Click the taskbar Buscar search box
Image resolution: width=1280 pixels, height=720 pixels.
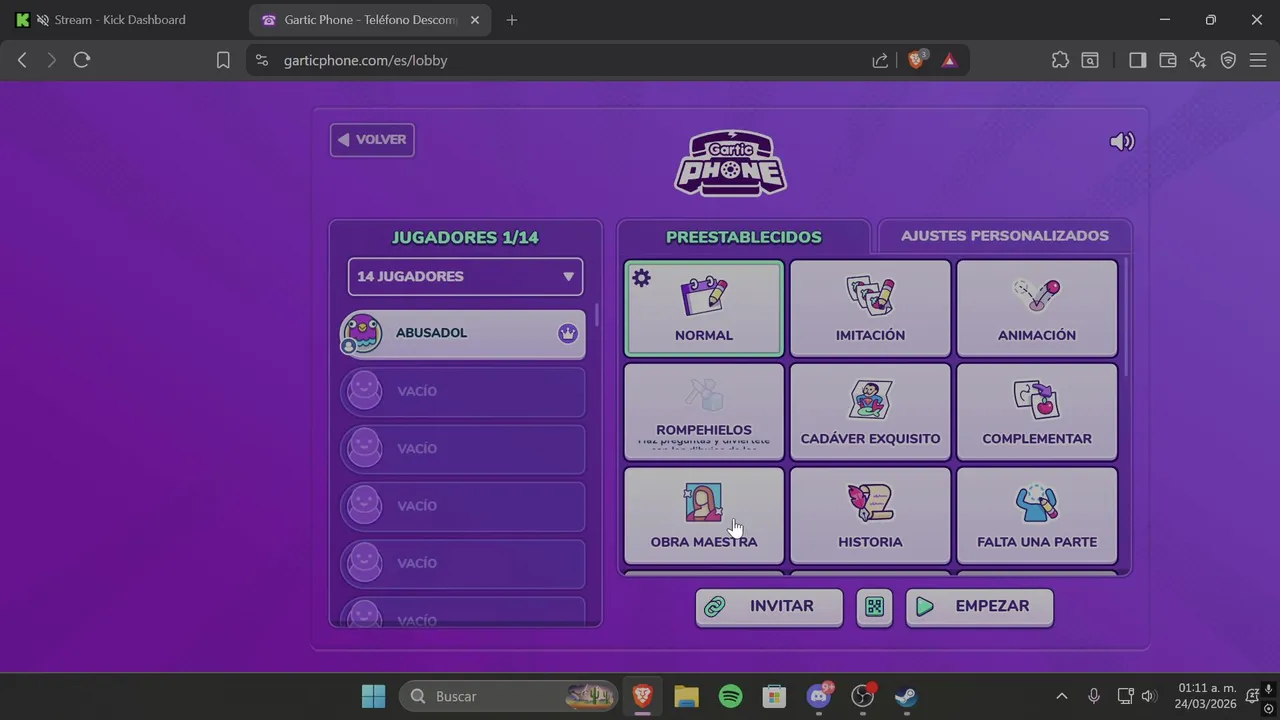[510, 696]
